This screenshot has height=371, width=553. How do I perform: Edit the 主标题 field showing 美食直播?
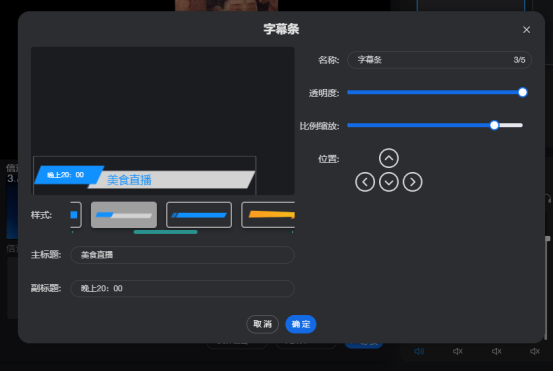[x=182, y=255]
